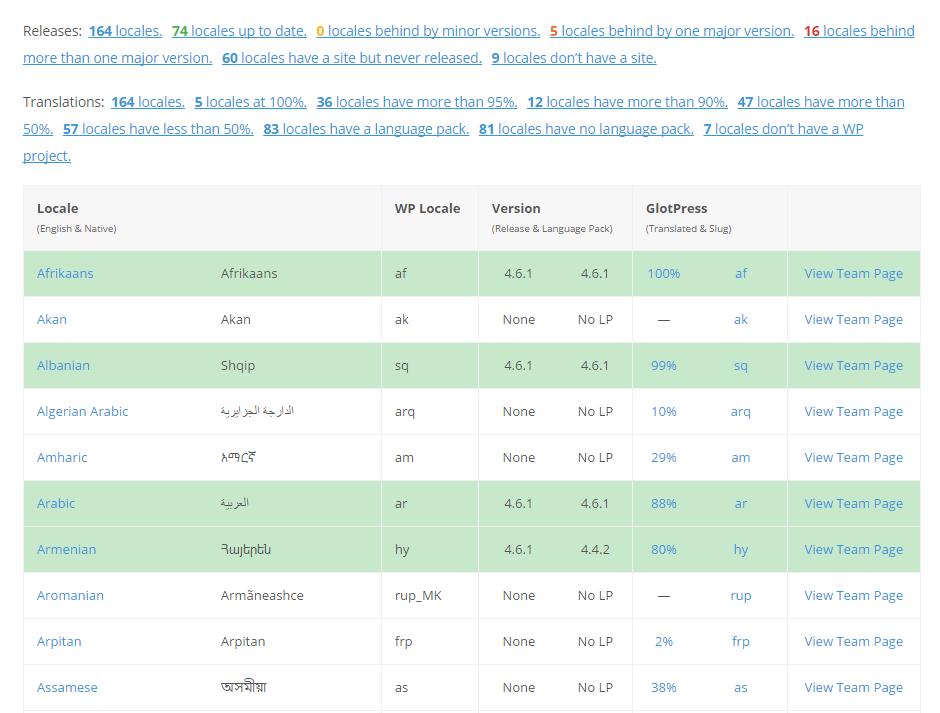Click the Amharic 29% translated link
940x713 pixels.
(664, 458)
